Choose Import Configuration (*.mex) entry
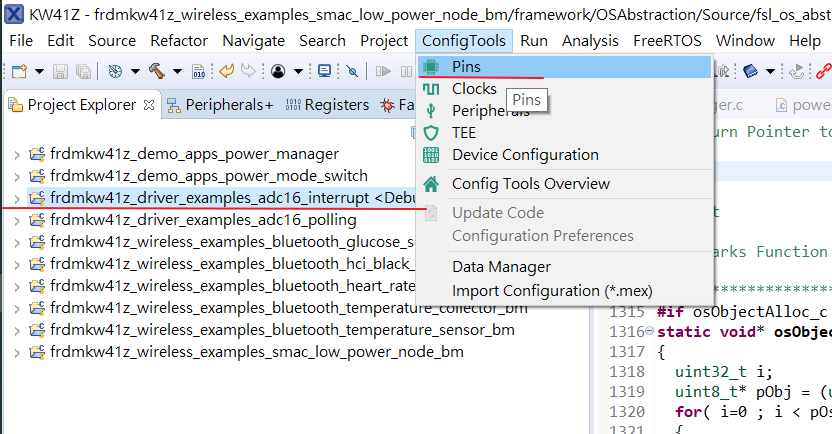 565,291
